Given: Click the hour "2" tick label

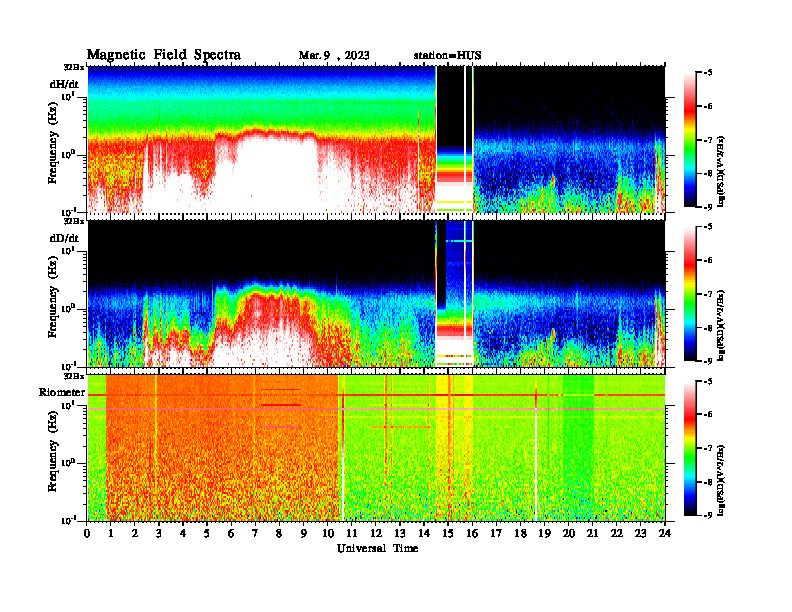Looking at the screenshot, I should click(x=135, y=533).
